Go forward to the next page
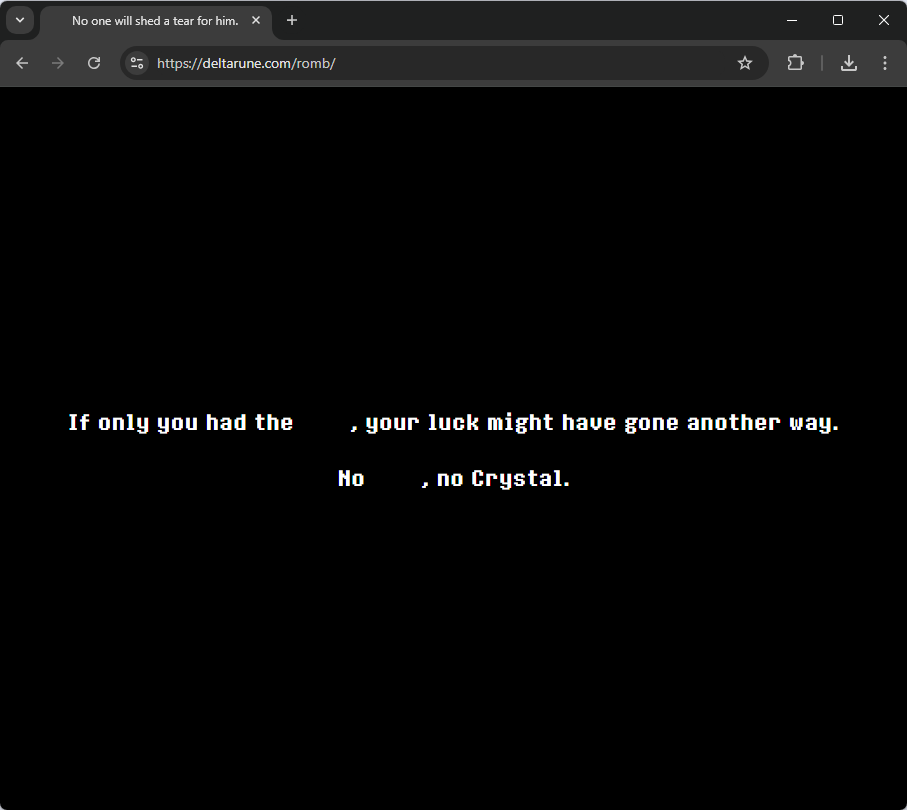This screenshot has height=810, width=907. (x=58, y=63)
